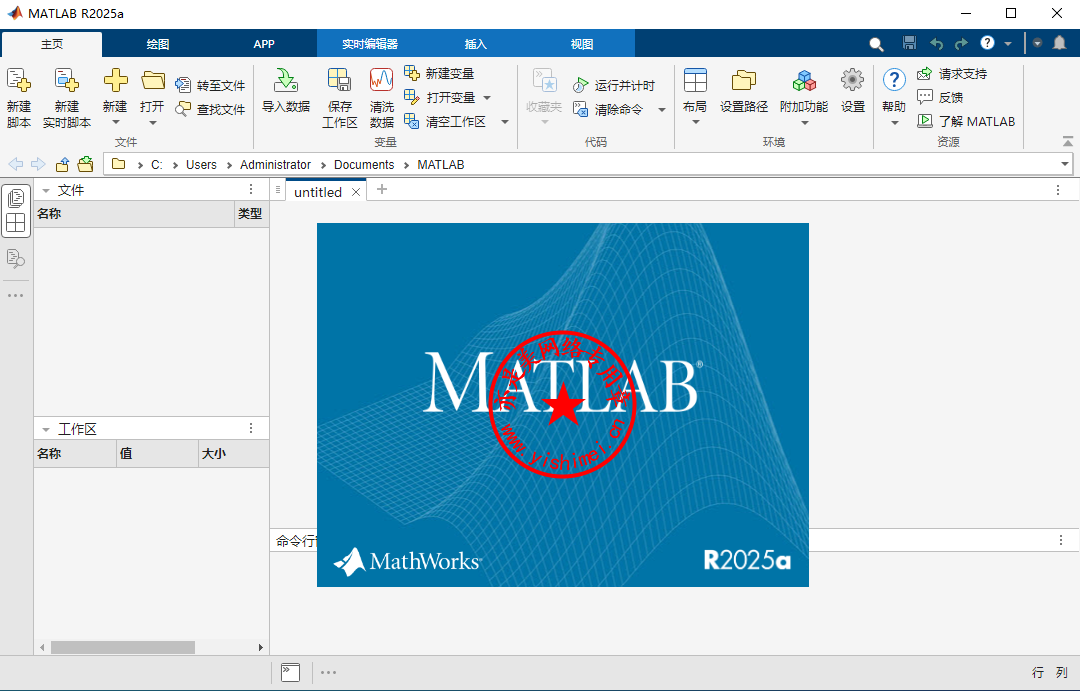The height and width of the screenshot is (691, 1080).
Task: Expand the 打开 dropdown arrow
Action: pyautogui.click(x=152, y=123)
